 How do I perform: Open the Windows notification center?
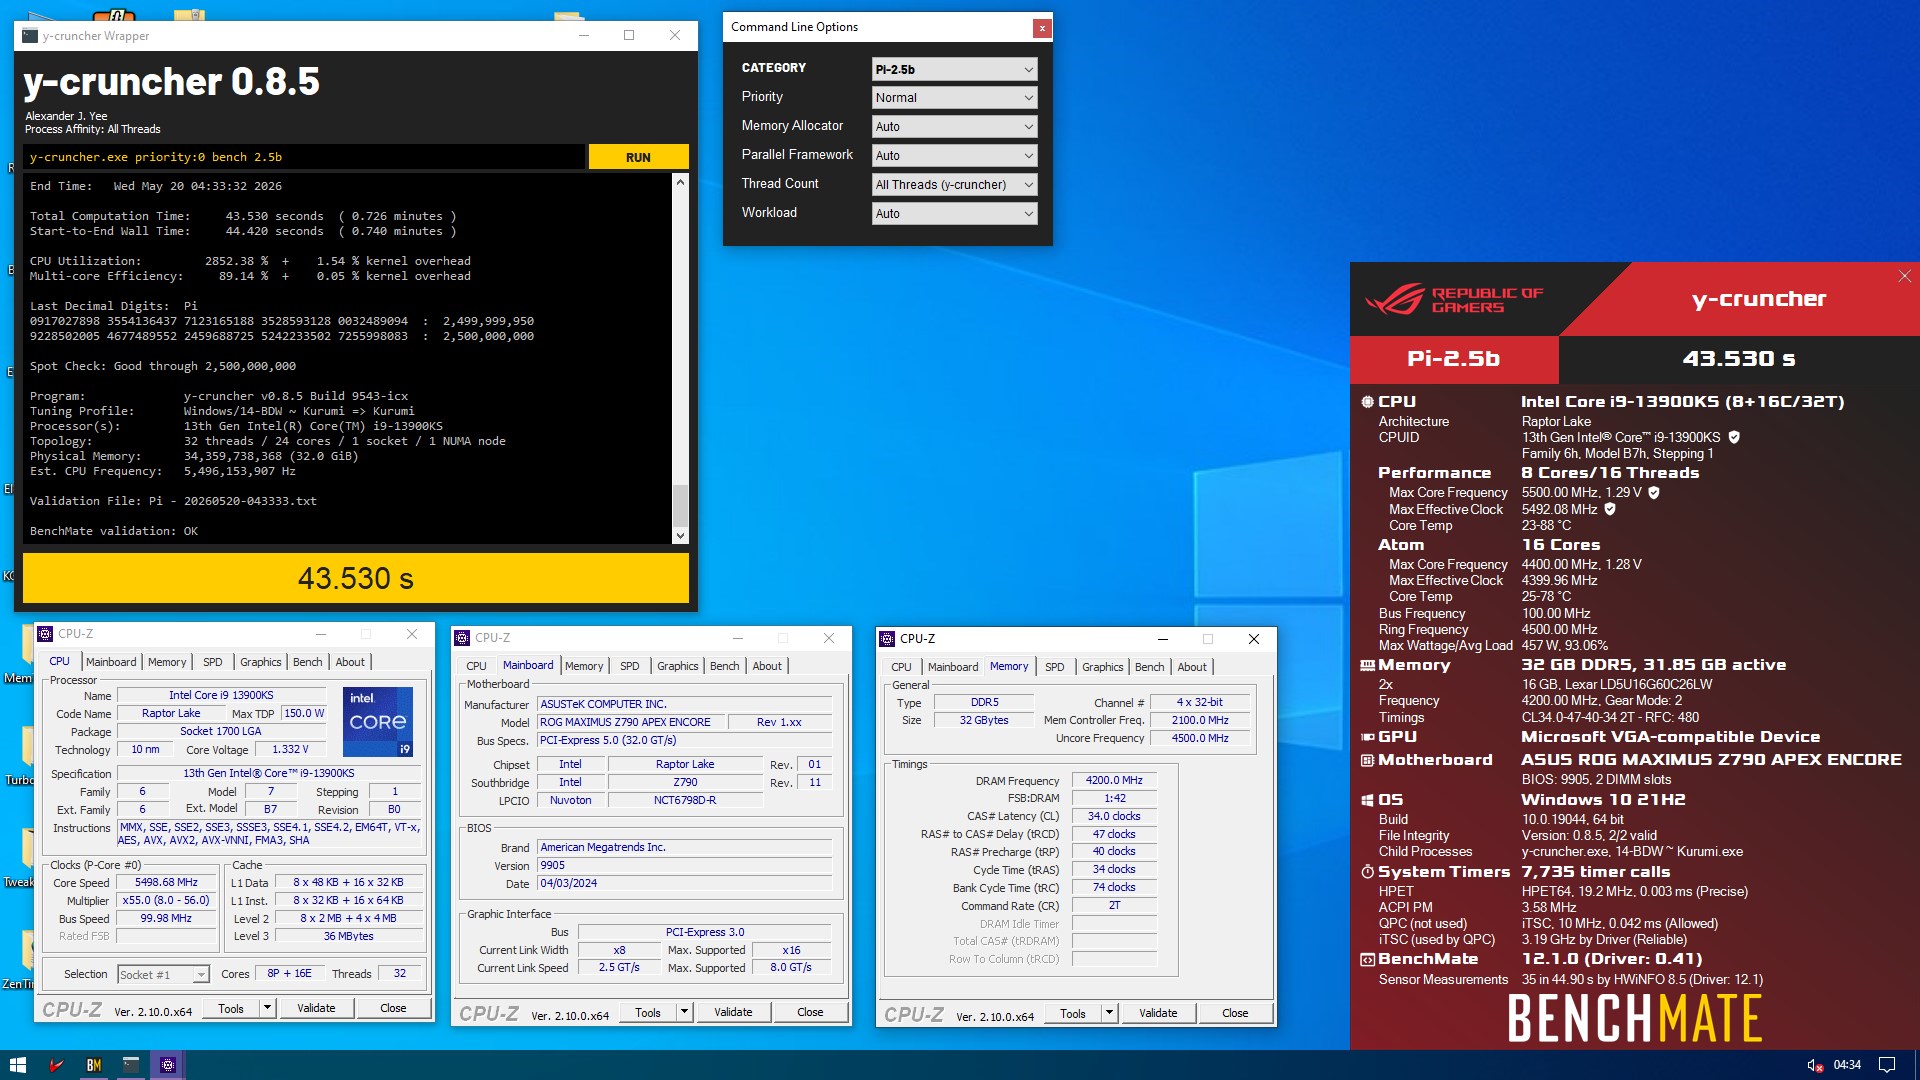(1887, 1065)
